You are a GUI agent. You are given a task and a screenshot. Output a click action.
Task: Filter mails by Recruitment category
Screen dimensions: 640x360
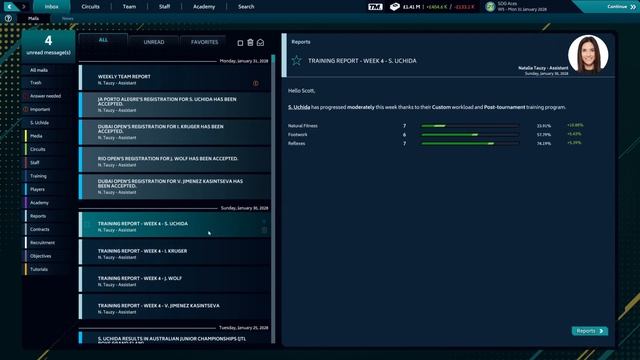coord(49,243)
